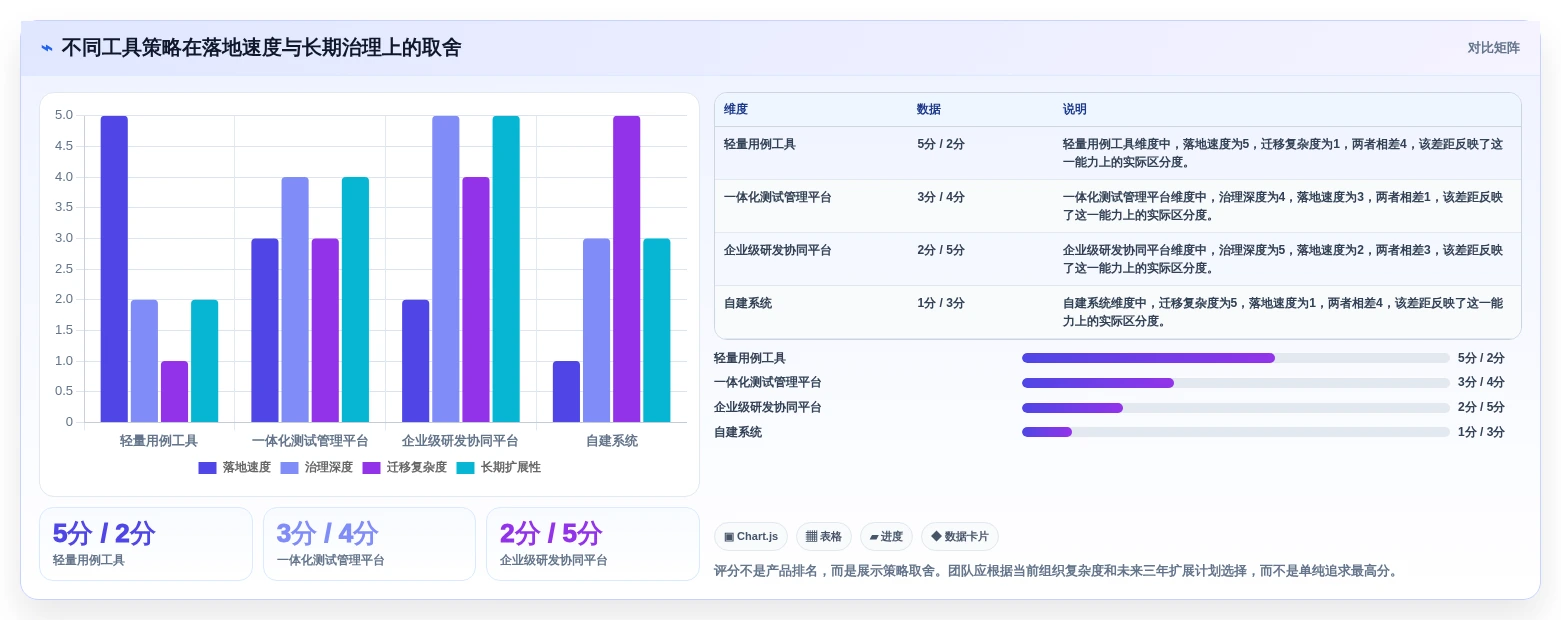Click the 企业级研发协同平台 x-axis chart label

[461, 441]
